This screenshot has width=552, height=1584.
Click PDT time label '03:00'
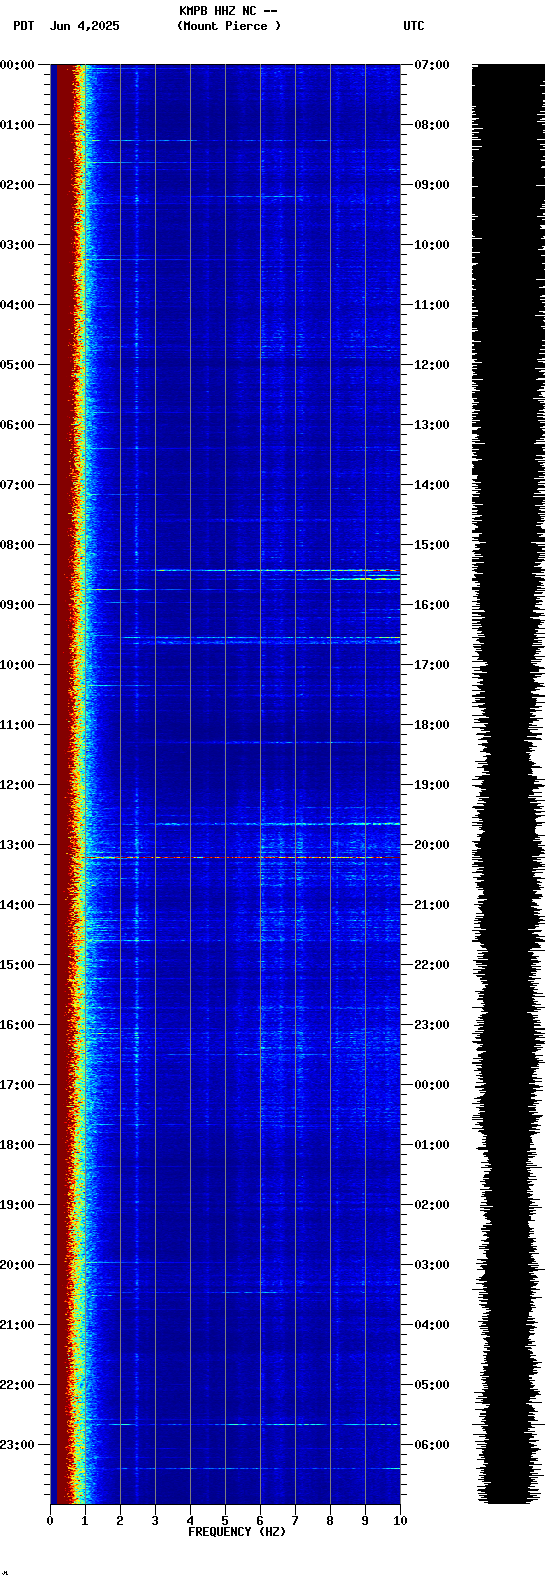click(x=17, y=245)
